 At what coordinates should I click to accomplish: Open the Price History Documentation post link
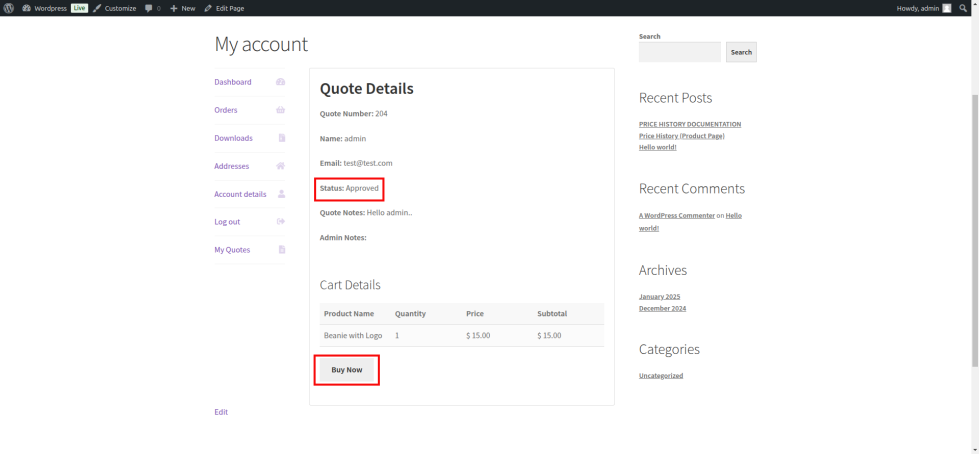coord(690,124)
